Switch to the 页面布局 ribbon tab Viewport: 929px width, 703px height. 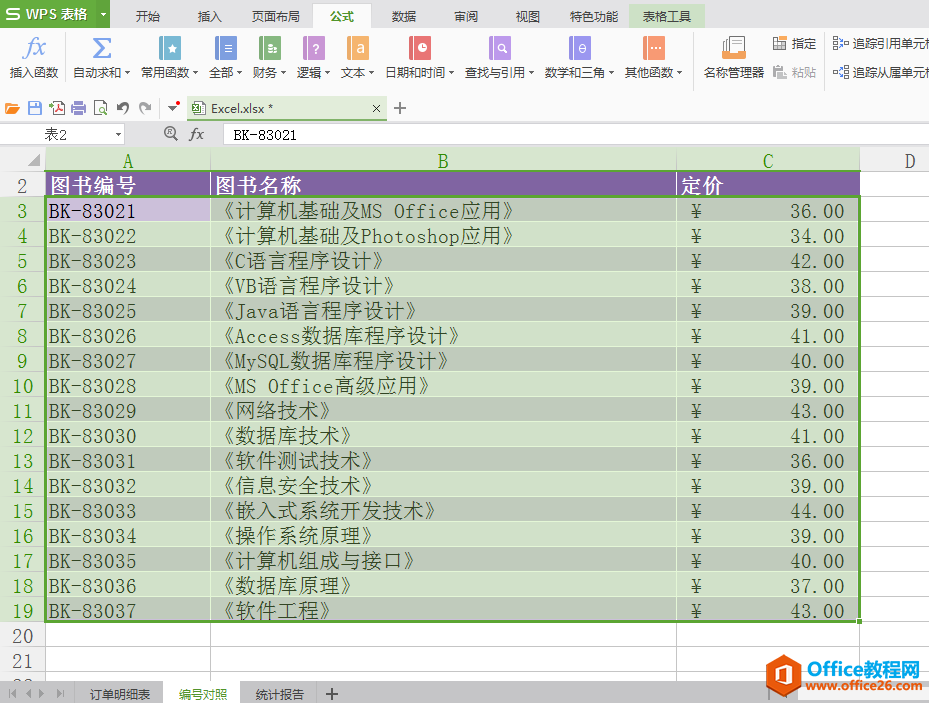pyautogui.click(x=276, y=17)
